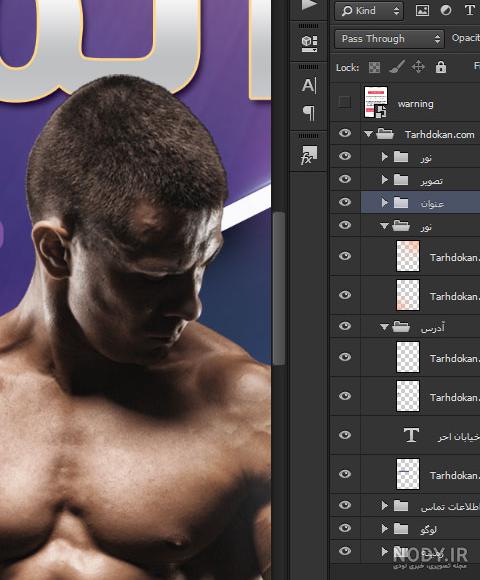This screenshot has width=480, height=580.
Task: Click the لوگو group folder icon
Action: [x=401, y=529]
